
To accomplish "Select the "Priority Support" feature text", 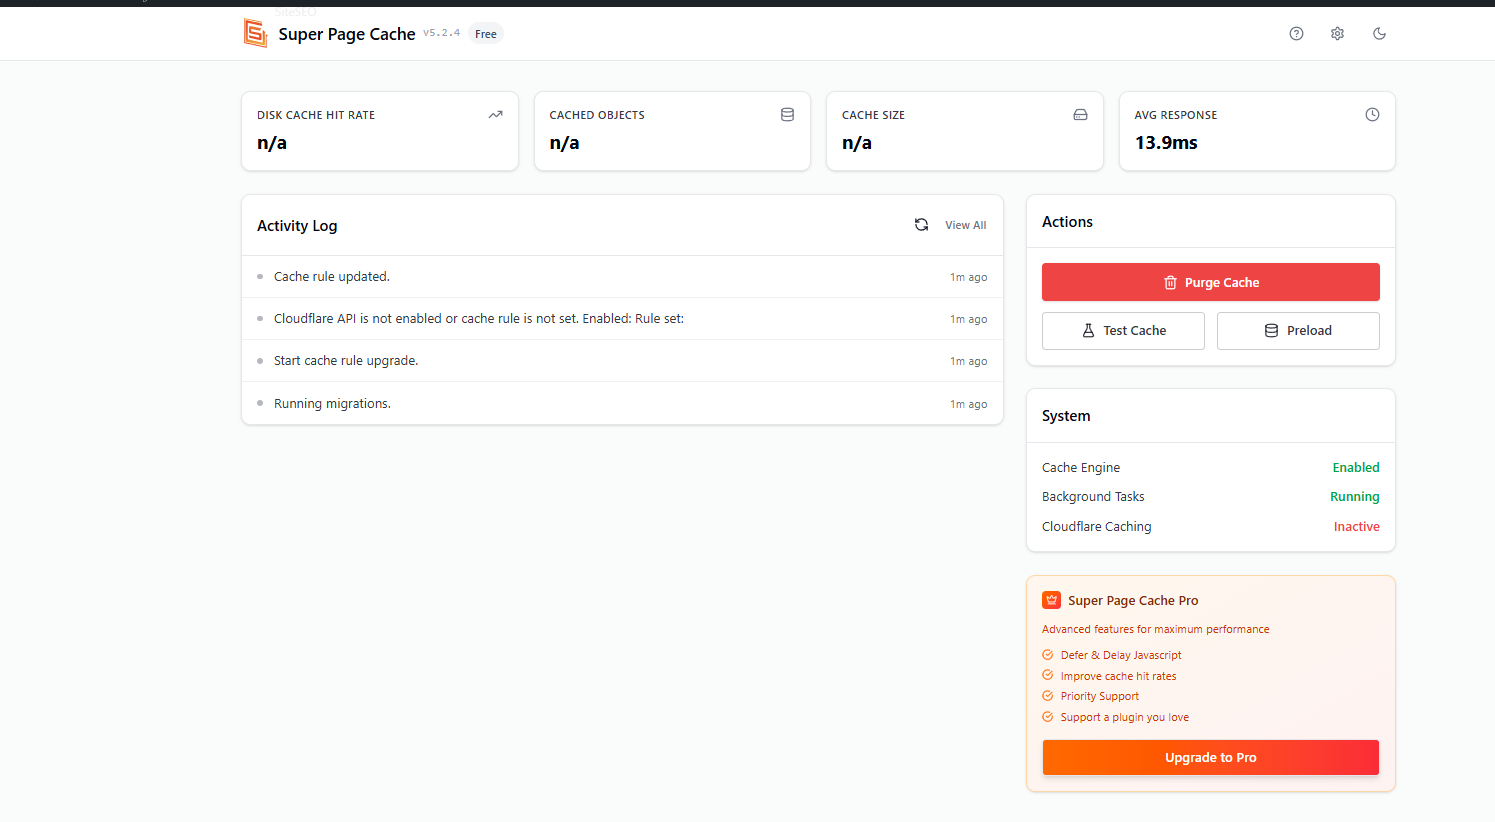I will click(1100, 696).
